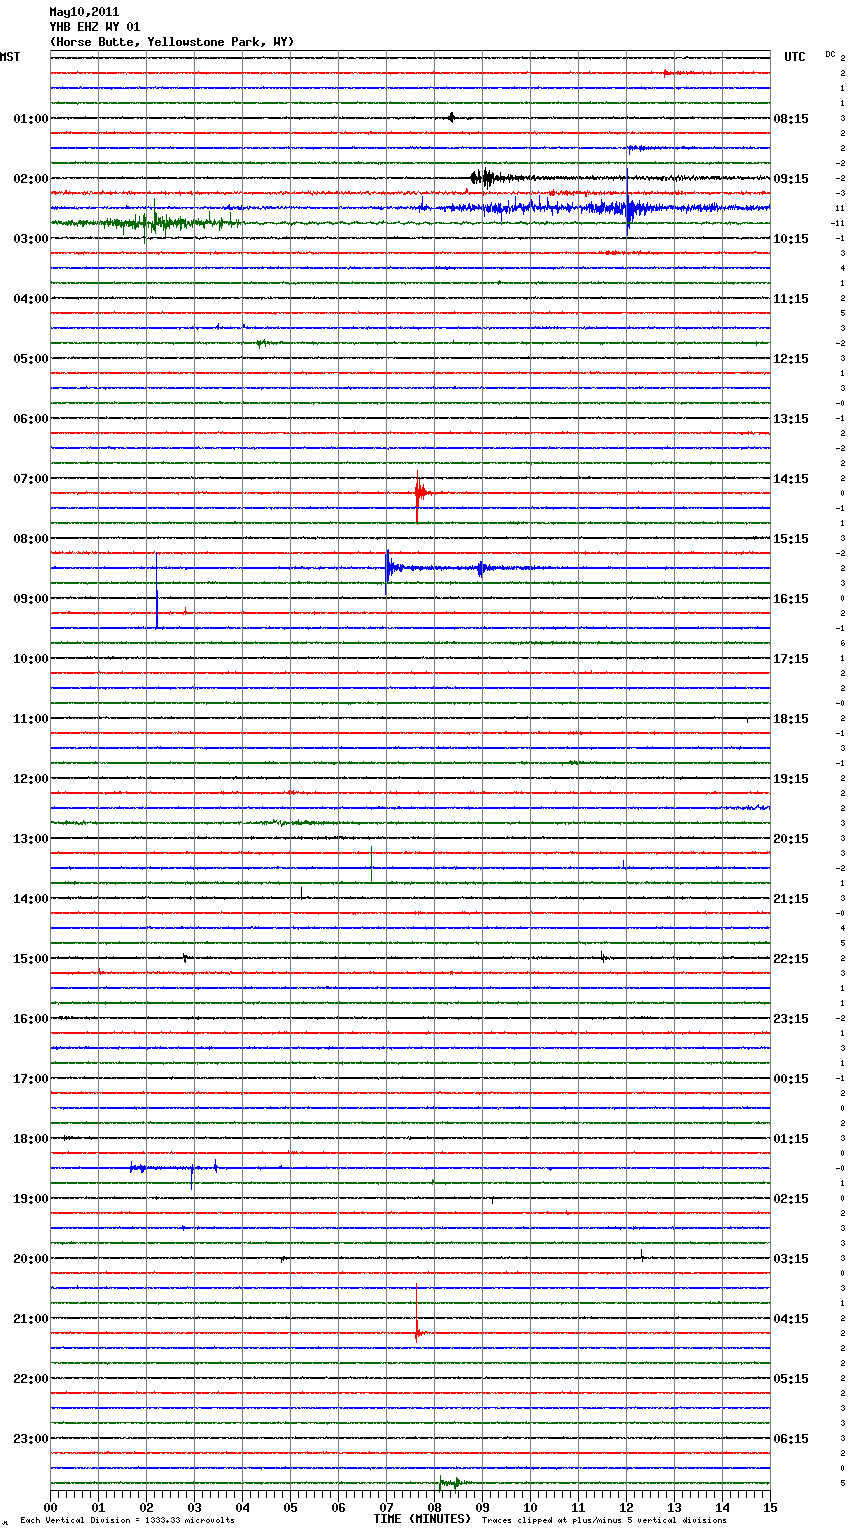850x1534 pixels.
Task: Select the 07:00 MST time label
Action: (30, 479)
